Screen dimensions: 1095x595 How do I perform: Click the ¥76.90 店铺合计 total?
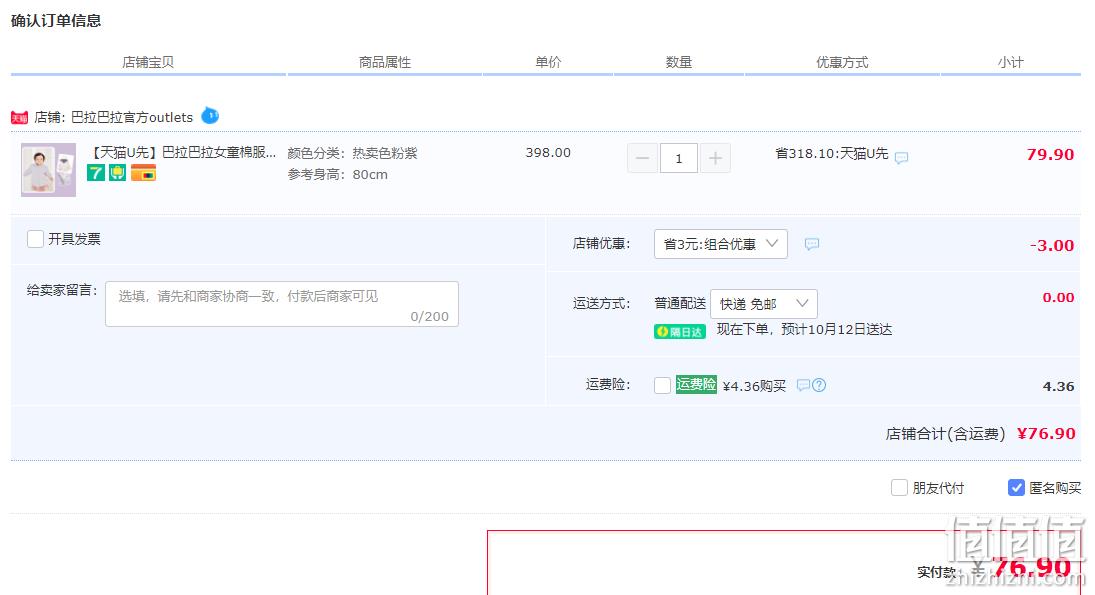[1046, 433]
